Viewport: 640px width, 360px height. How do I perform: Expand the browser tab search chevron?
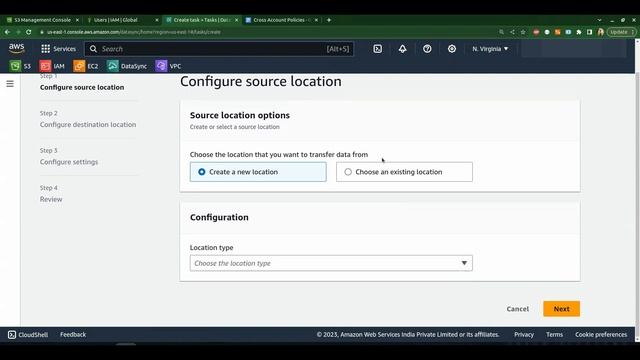pos(599,20)
